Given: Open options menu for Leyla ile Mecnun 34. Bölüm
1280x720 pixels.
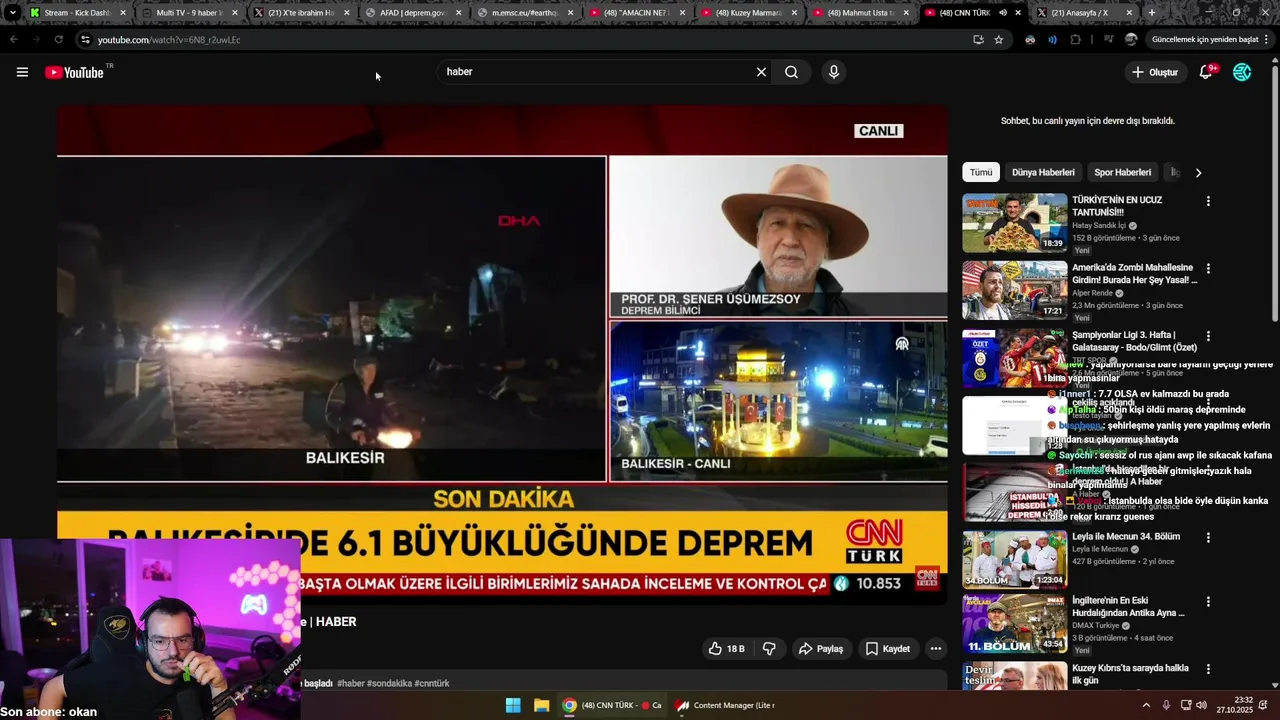Looking at the screenshot, I should click(x=1208, y=537).
